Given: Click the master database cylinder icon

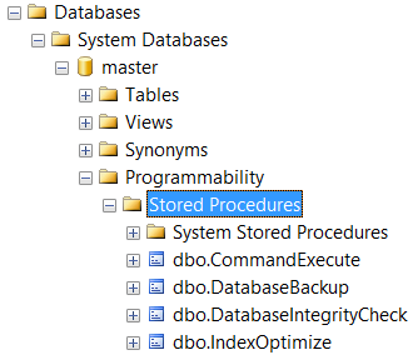Looking at the screenshot, I should pyautogui.click(x=85, y=67).
